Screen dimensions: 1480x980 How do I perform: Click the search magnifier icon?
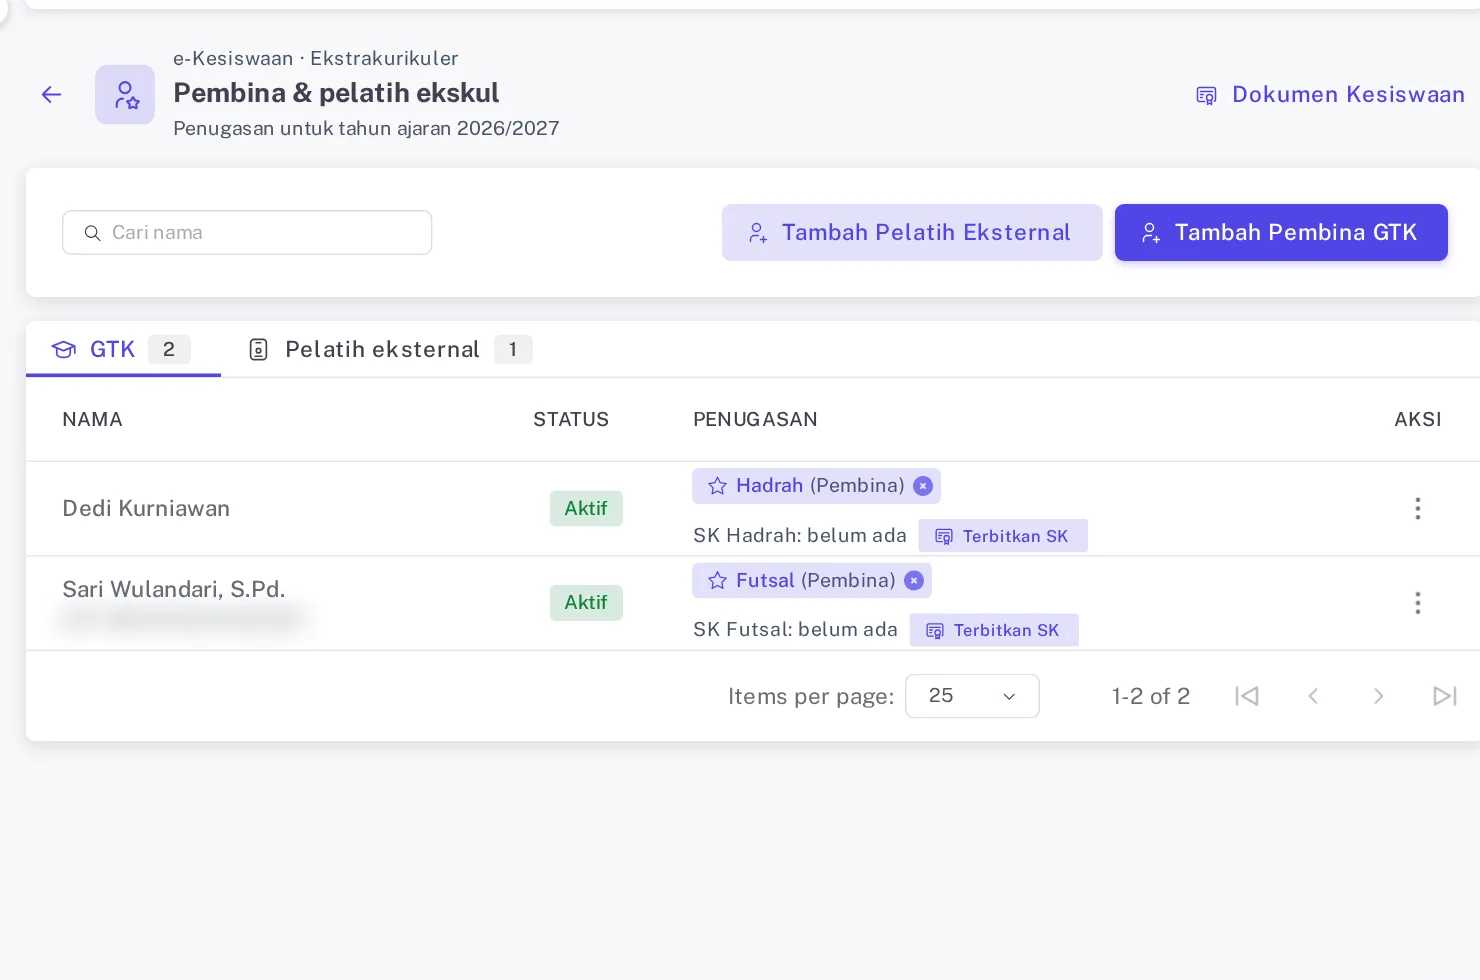click(92, 233)
